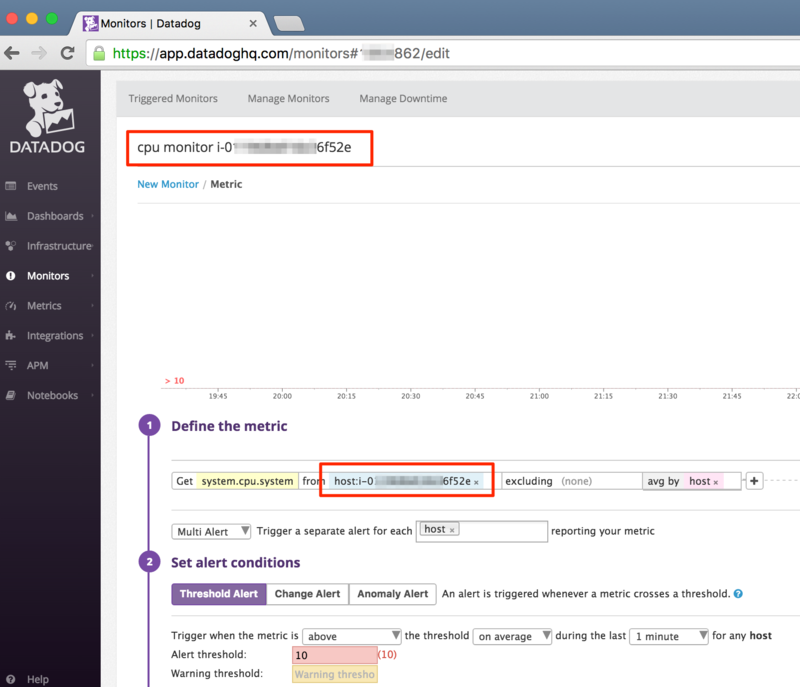Expand the Monitors submenu arrow
800x687 pixels.
[93, 276]
